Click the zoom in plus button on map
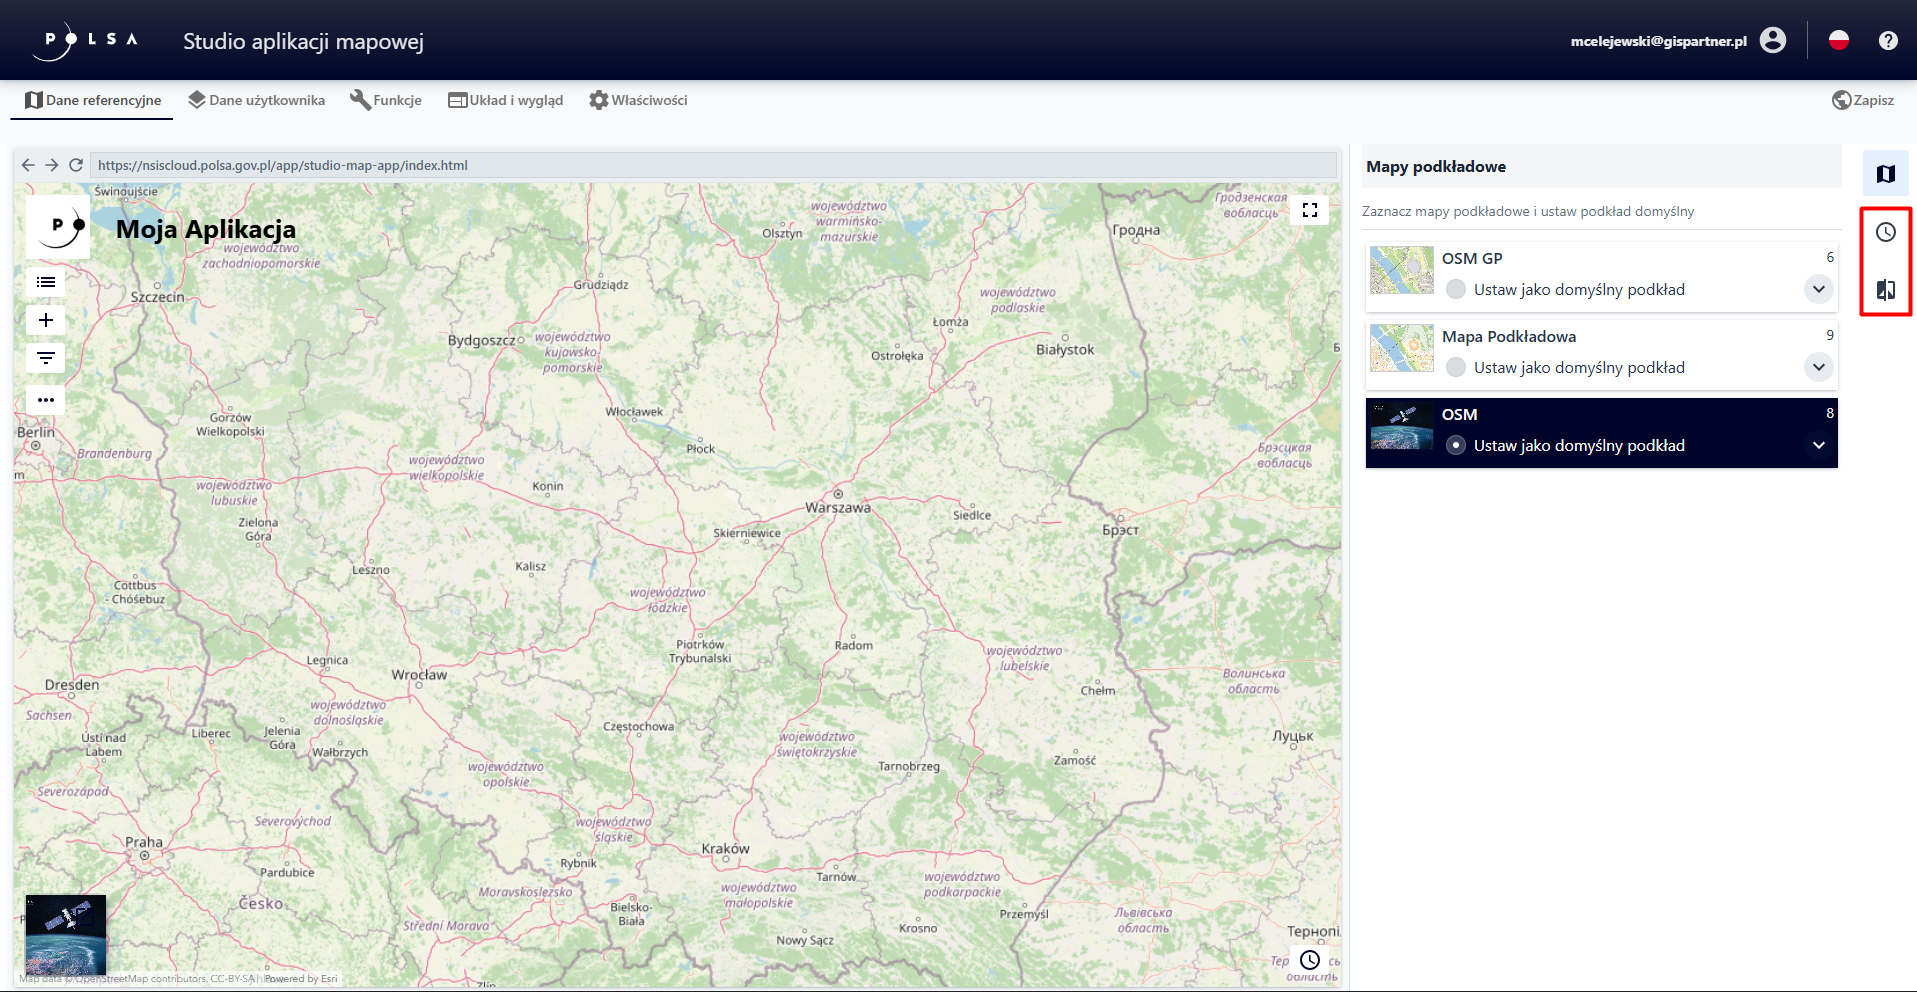 point(45,320)
